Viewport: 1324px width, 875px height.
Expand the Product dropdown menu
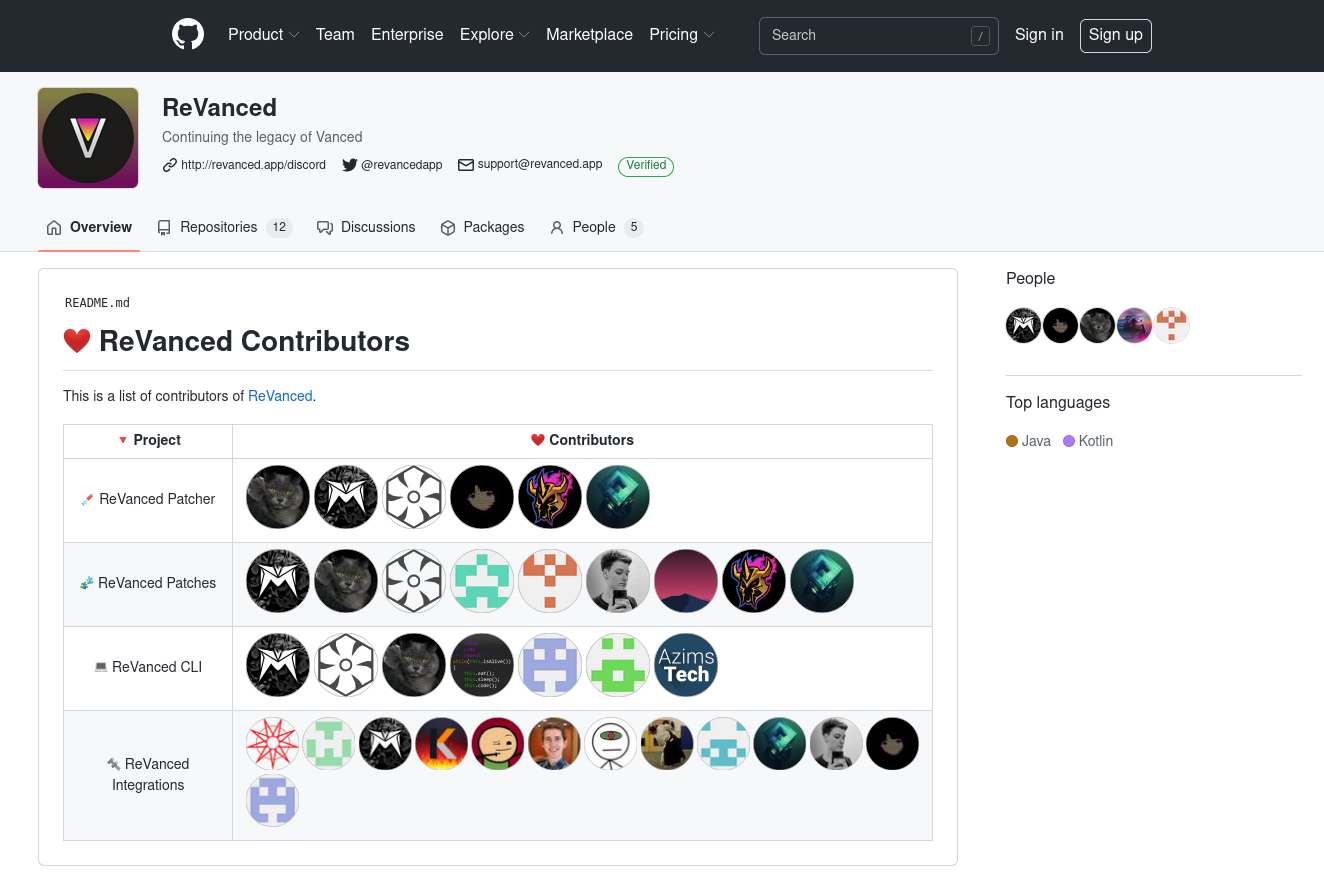pyautogui.click(x=264, y=35)
